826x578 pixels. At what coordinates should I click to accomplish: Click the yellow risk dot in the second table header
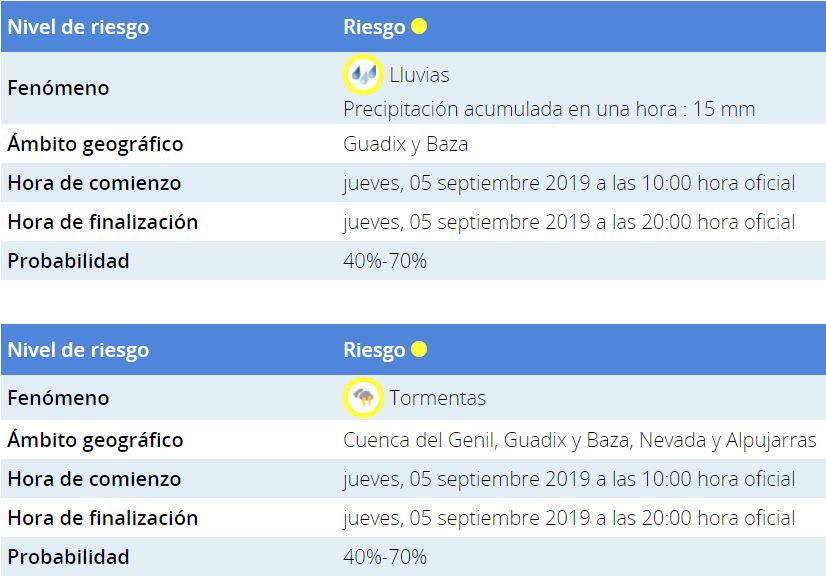click(419, 349)
